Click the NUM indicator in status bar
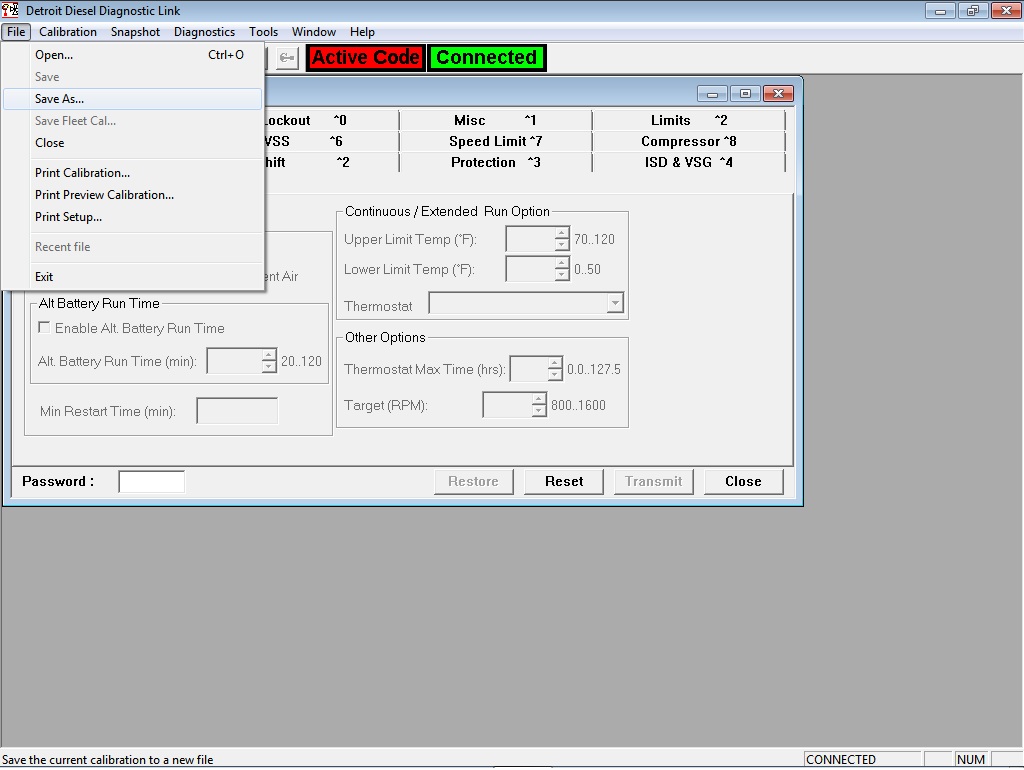 (971, 759)
